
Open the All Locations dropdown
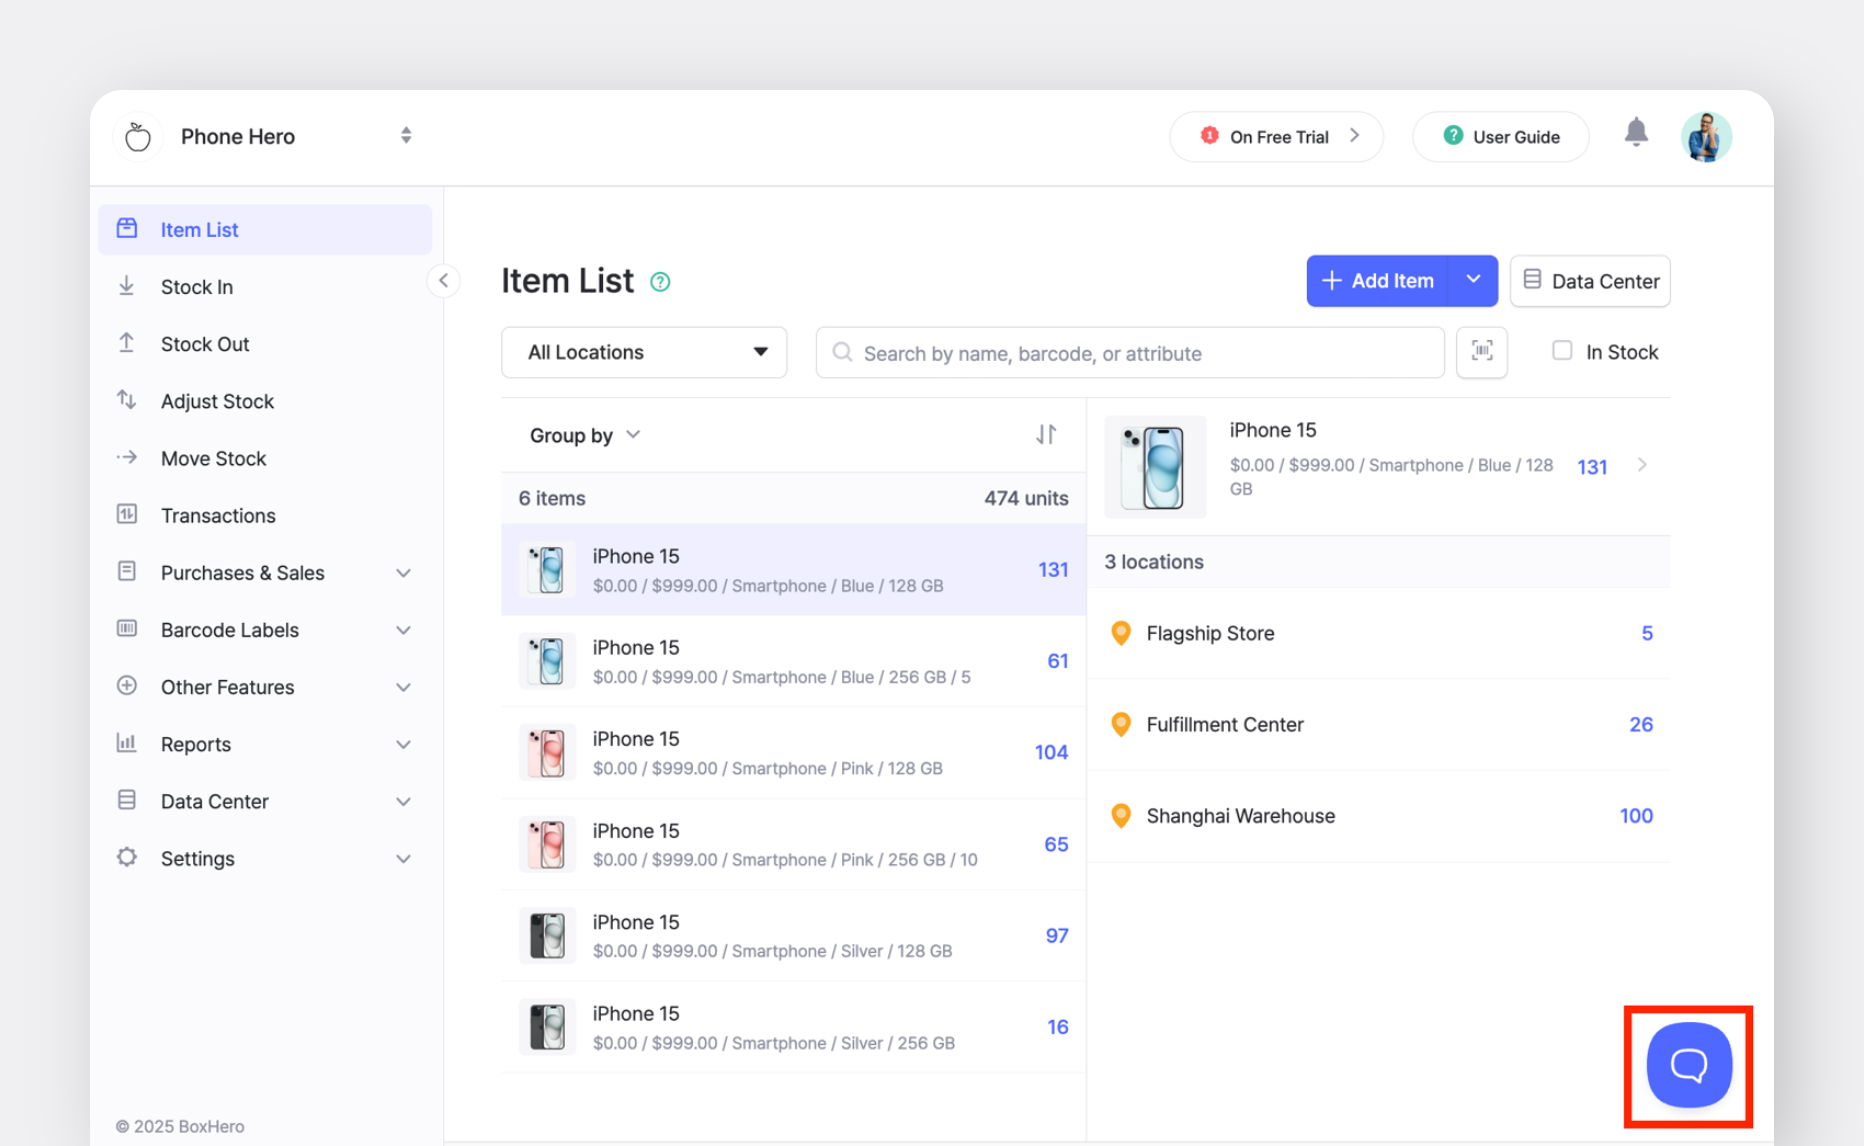pyautogui.click(x=644, y=352)
